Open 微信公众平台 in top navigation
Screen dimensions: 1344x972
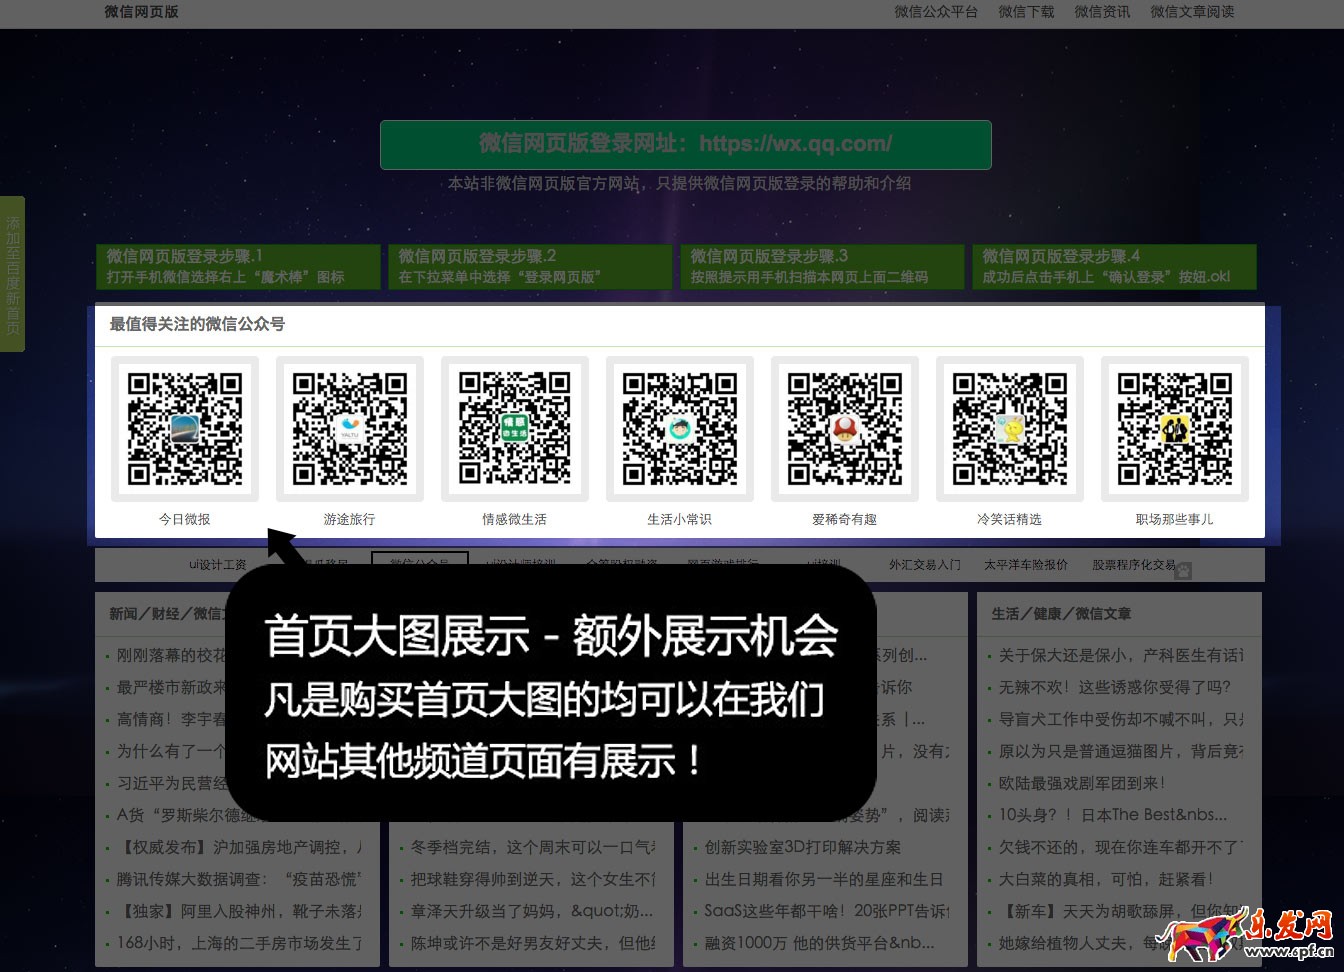(935, 12)
